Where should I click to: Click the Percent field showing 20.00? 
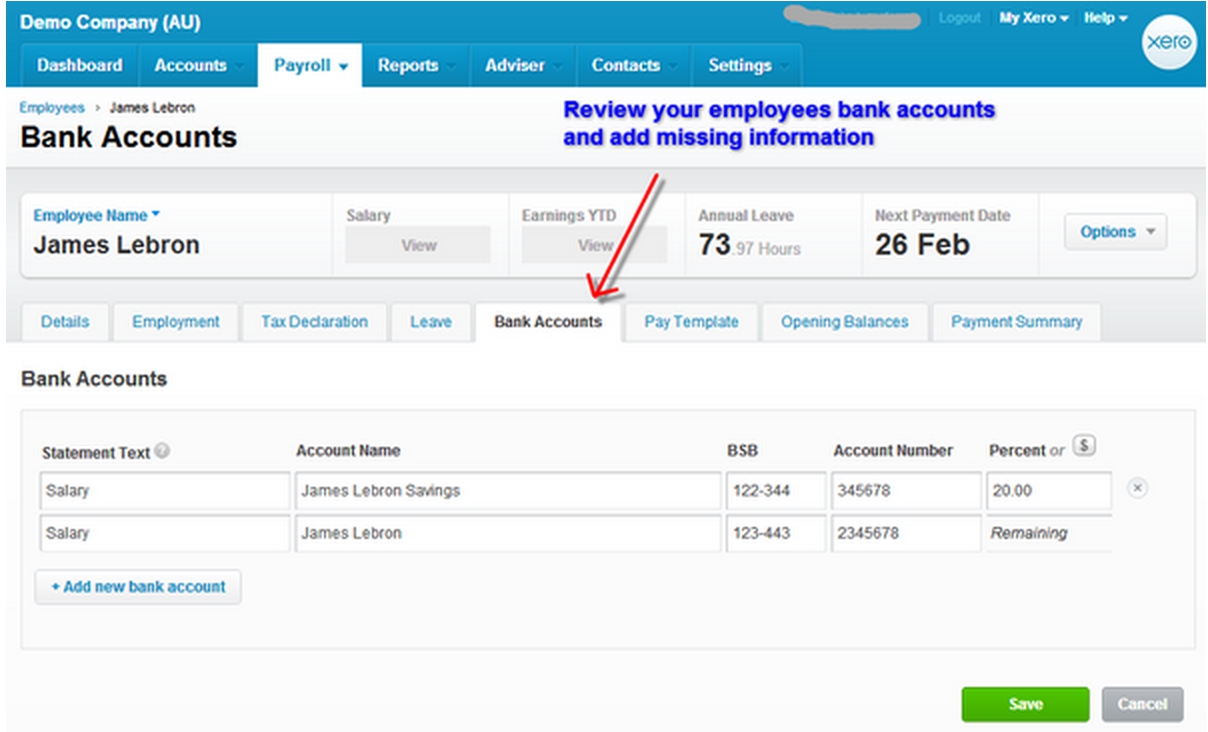pyautogui.click(x=1048, y=491)
